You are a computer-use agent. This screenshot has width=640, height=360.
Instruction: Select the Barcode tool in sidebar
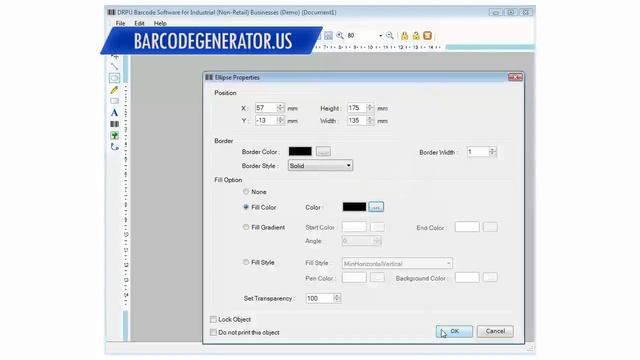pos(114,124)
